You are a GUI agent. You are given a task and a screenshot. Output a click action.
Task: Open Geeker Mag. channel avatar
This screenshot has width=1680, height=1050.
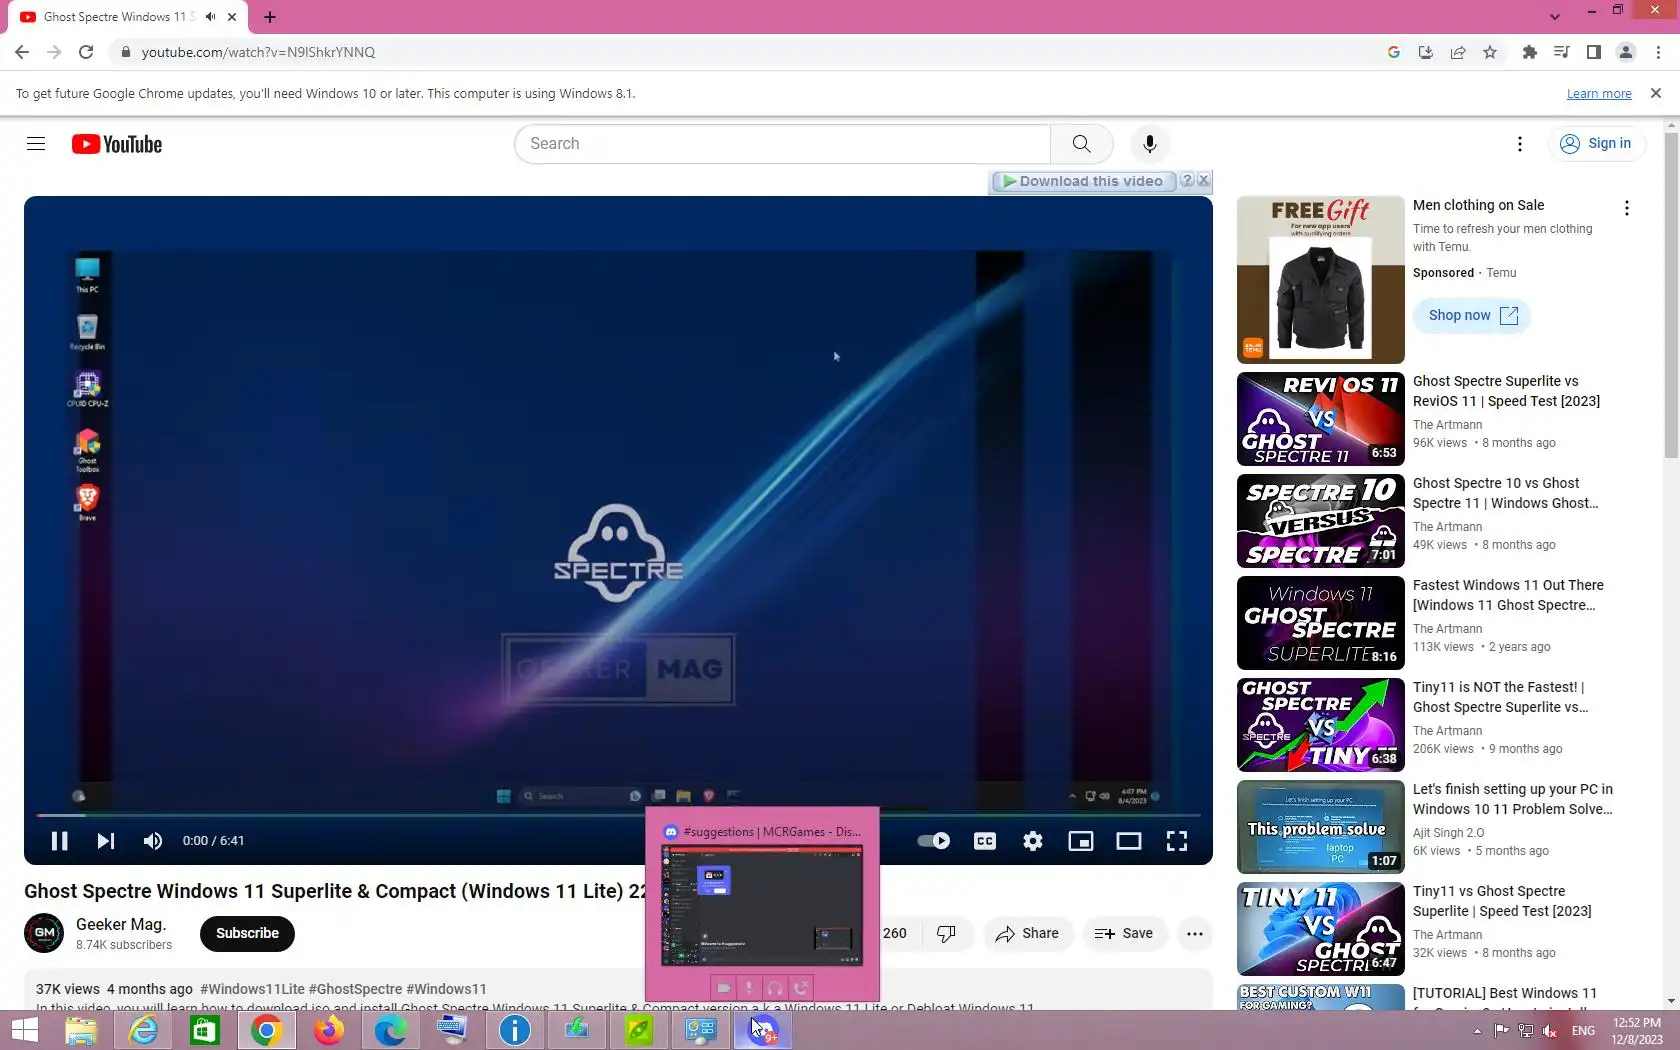point(44,933)
